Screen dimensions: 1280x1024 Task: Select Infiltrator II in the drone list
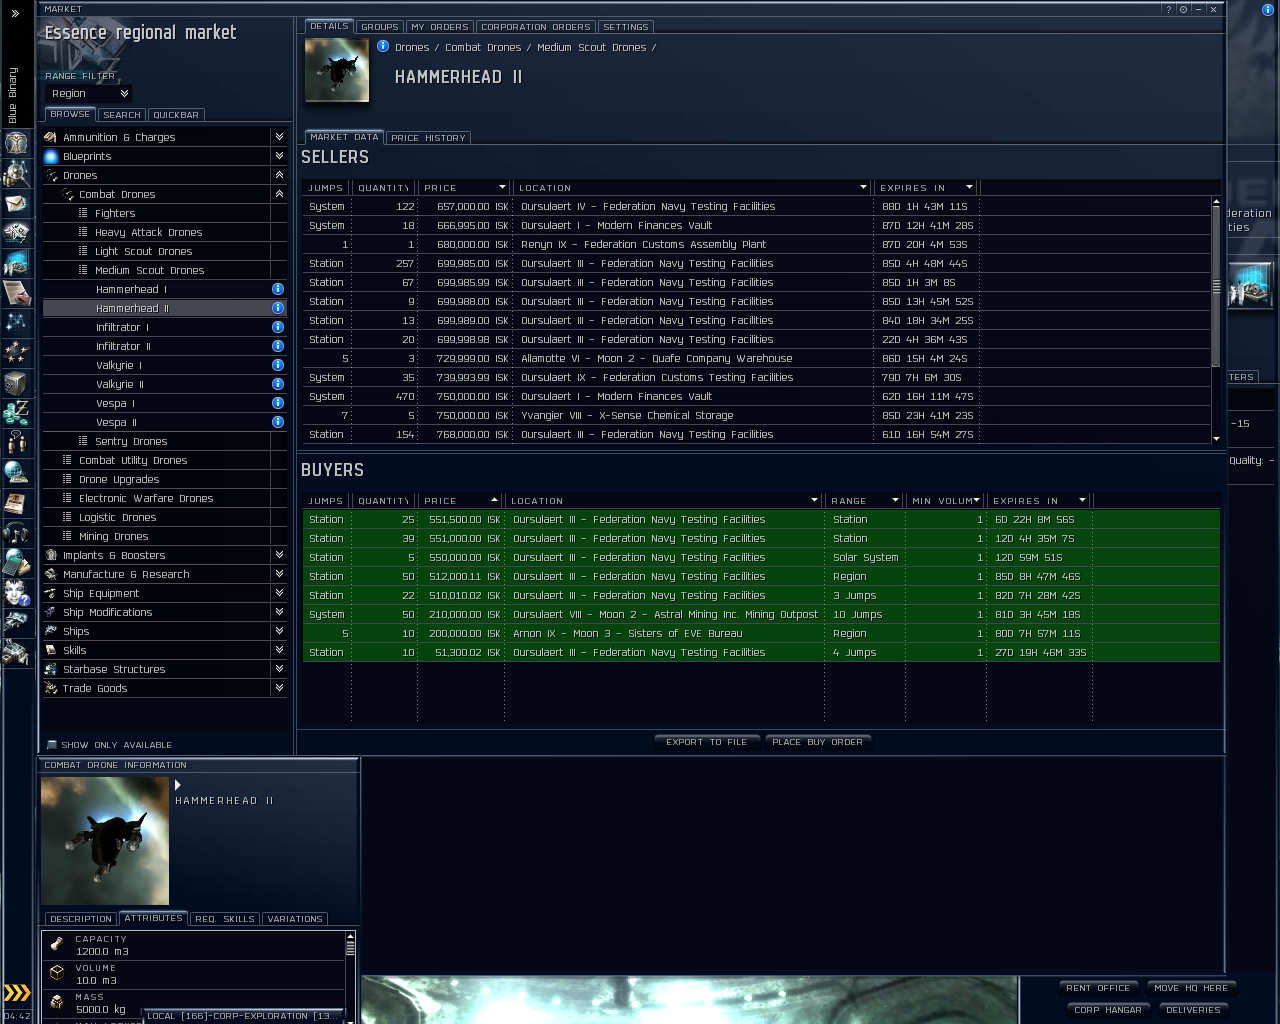123,346
